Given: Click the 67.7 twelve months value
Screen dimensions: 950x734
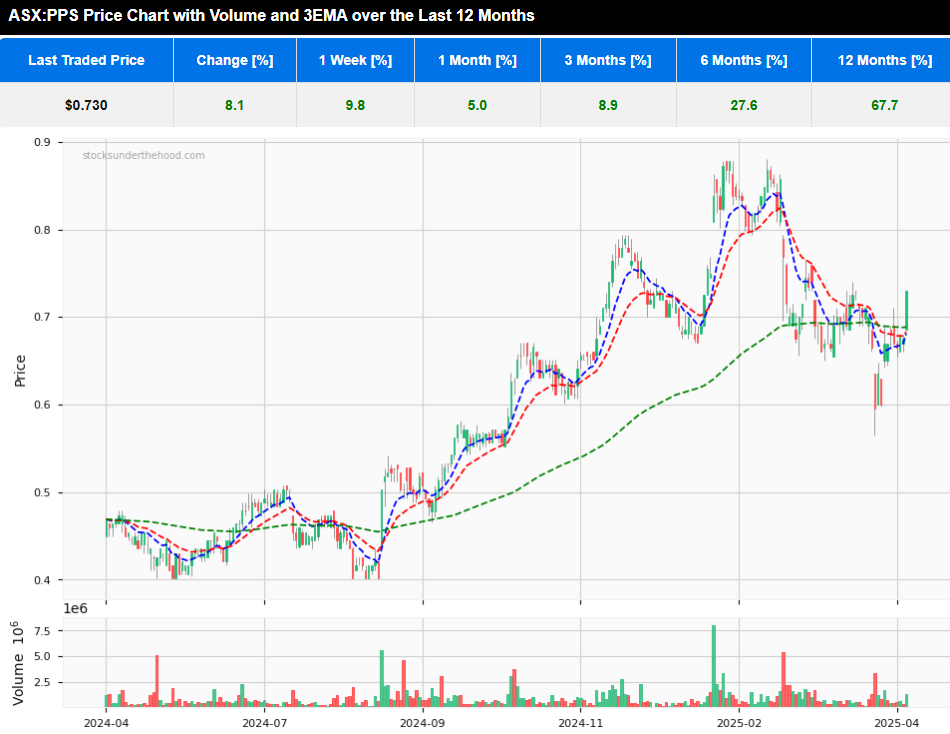Looking at the screenshot, I should (885, 105).
